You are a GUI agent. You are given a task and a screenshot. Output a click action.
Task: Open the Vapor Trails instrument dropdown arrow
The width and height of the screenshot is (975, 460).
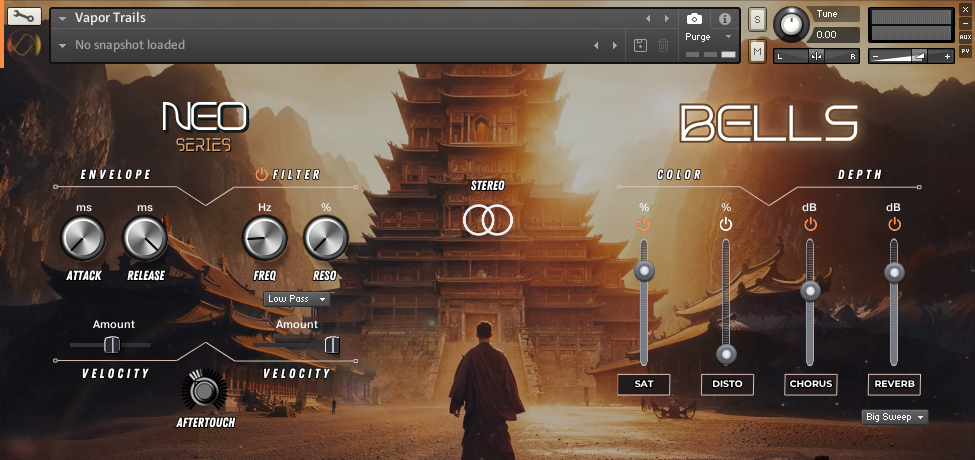63,19
